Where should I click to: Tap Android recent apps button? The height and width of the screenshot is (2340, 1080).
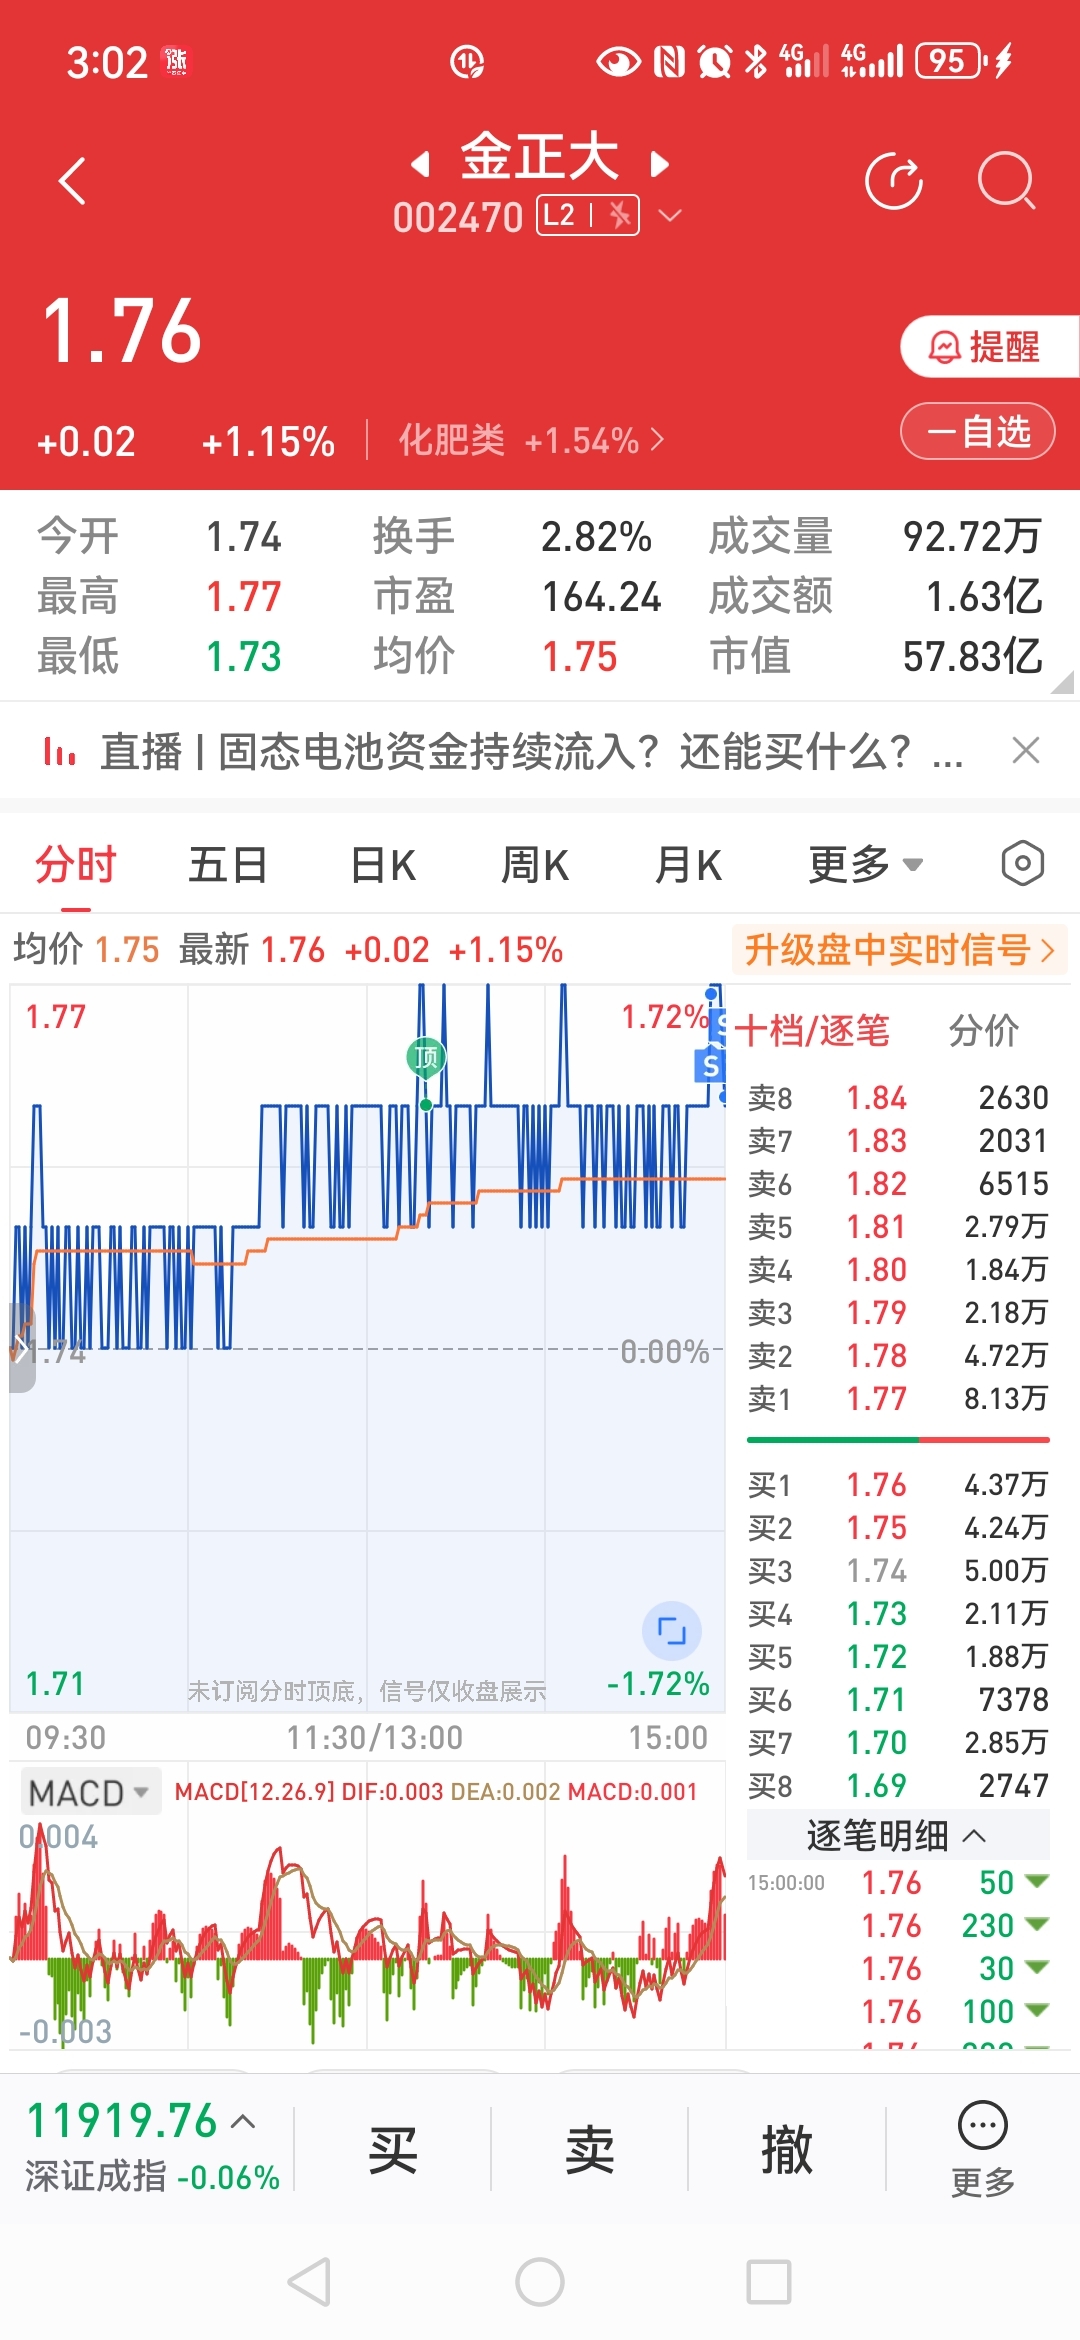click(769, 2282)
